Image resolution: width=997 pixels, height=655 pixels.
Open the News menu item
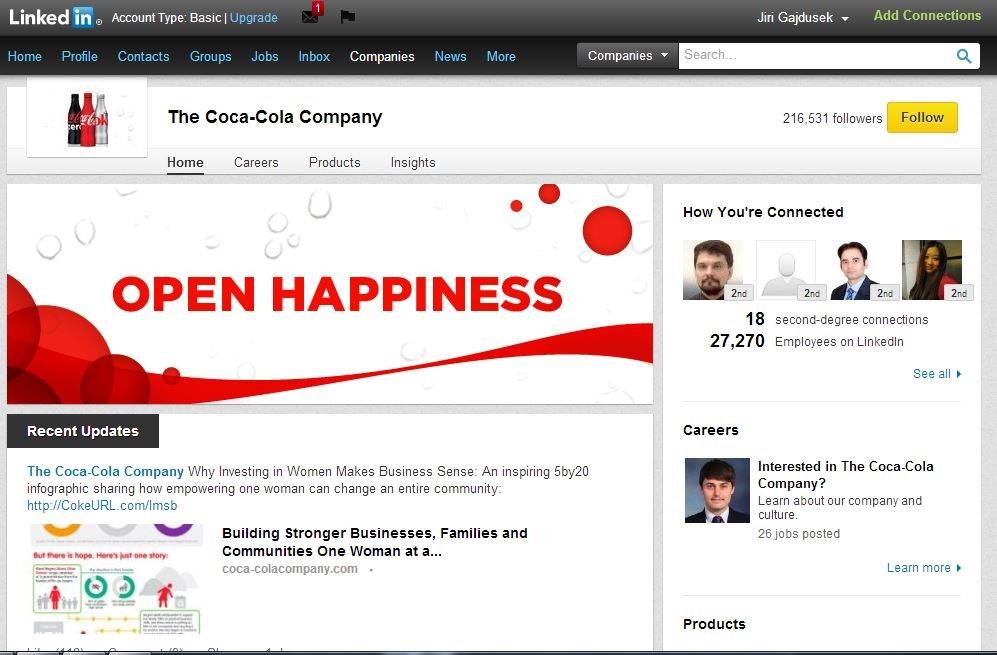[450, 56]
